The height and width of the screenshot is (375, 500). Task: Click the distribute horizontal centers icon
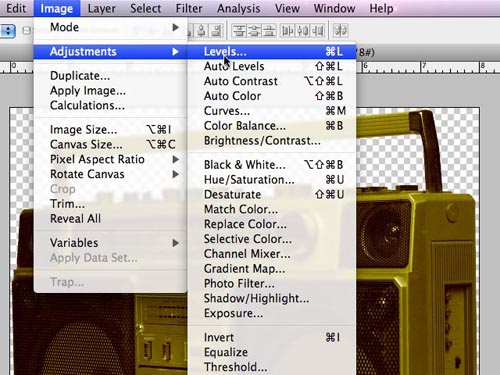coord(303,31)
